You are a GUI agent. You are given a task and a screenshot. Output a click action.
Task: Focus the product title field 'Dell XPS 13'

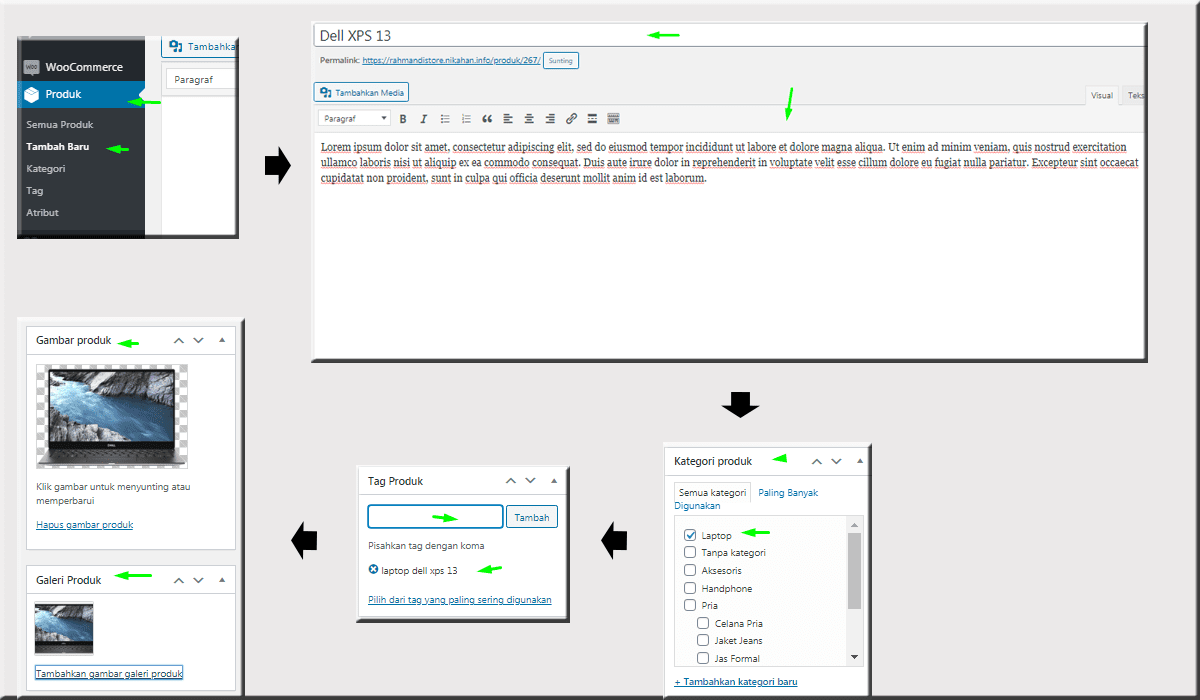click(x=730, y=35)
